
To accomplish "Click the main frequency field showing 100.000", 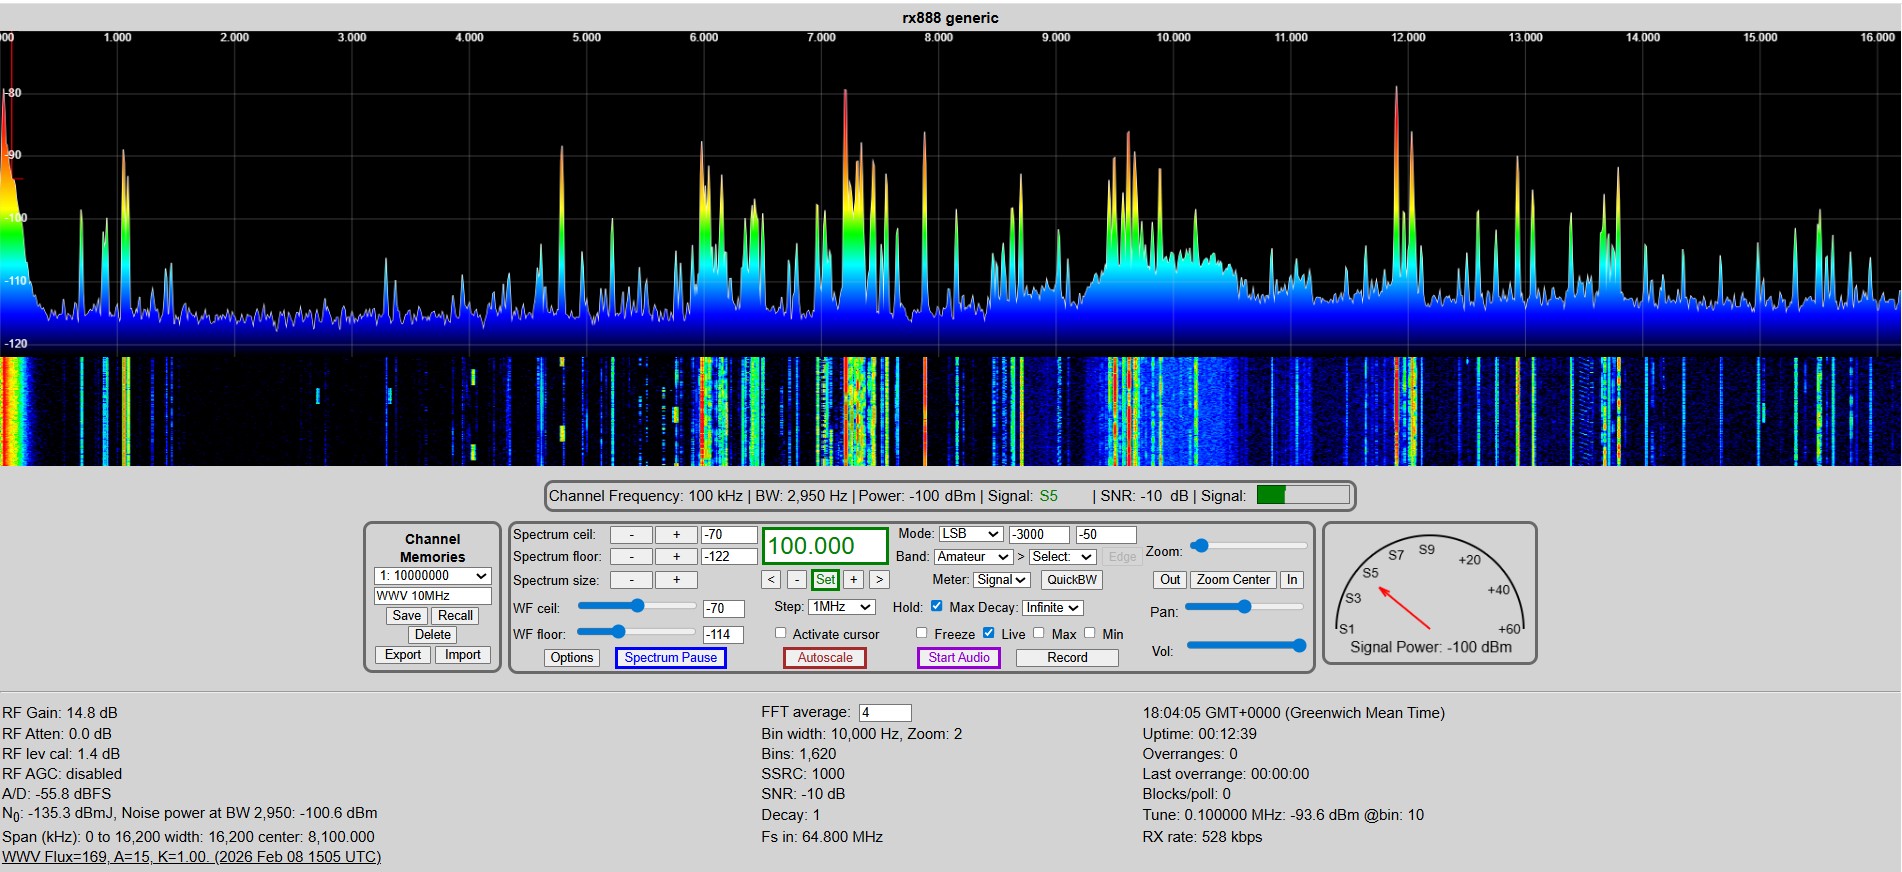I will pos(824,546).
